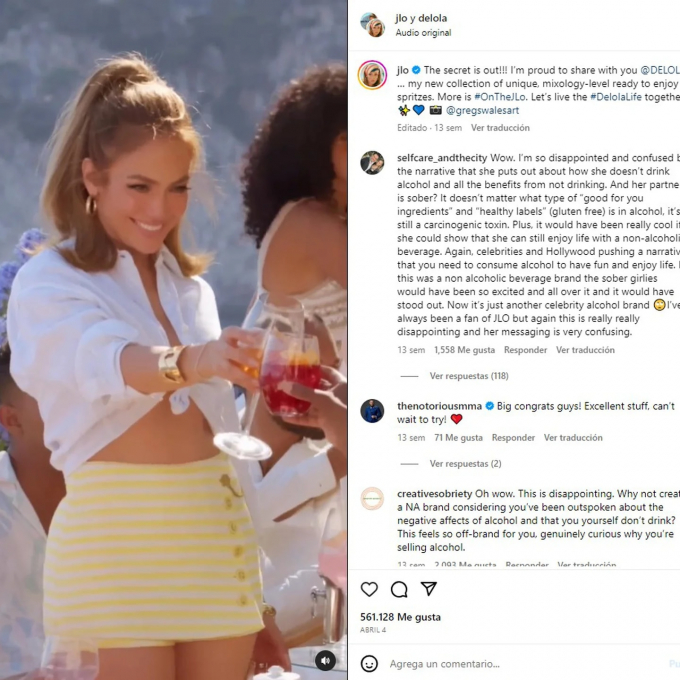
Task: Open the #DelolaLife hashtag link
Action: tap(616, 97)
